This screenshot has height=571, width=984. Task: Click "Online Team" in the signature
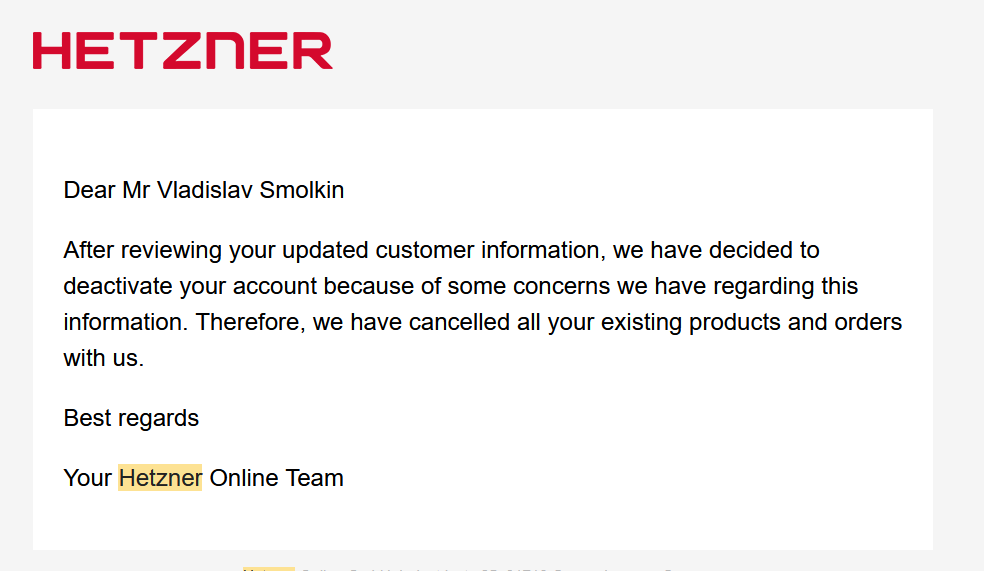click(276, 478)
